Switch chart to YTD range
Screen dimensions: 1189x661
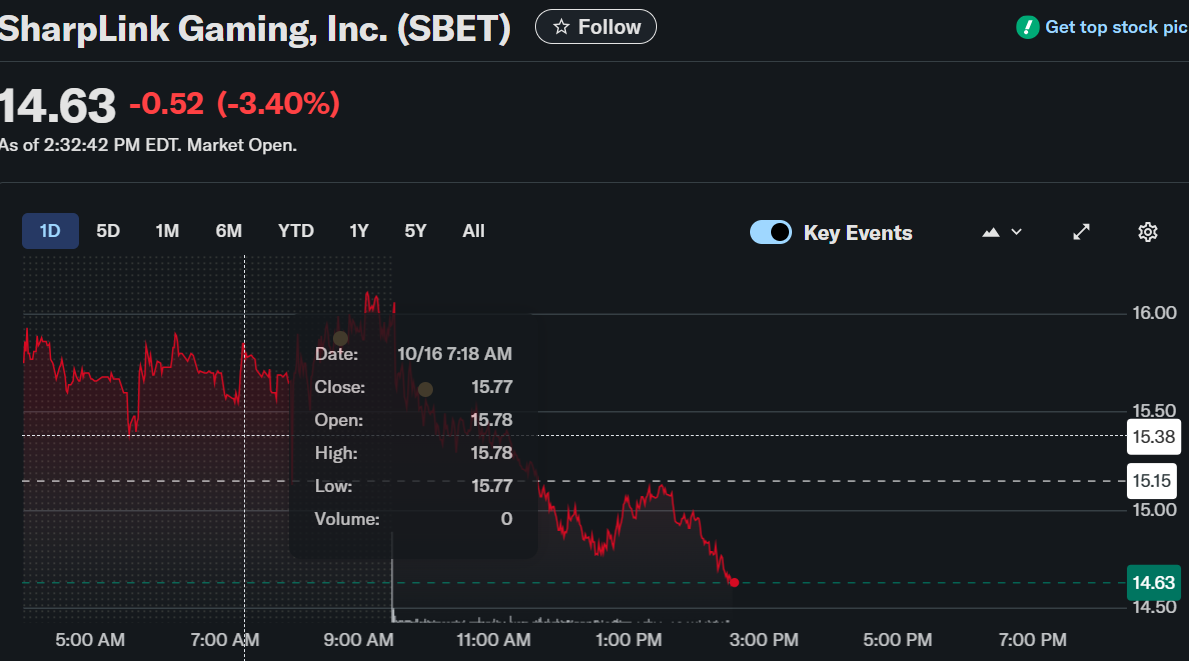(x=296, y=231)
